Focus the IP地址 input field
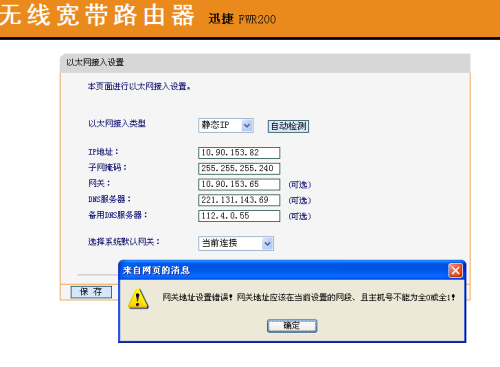 239,153
